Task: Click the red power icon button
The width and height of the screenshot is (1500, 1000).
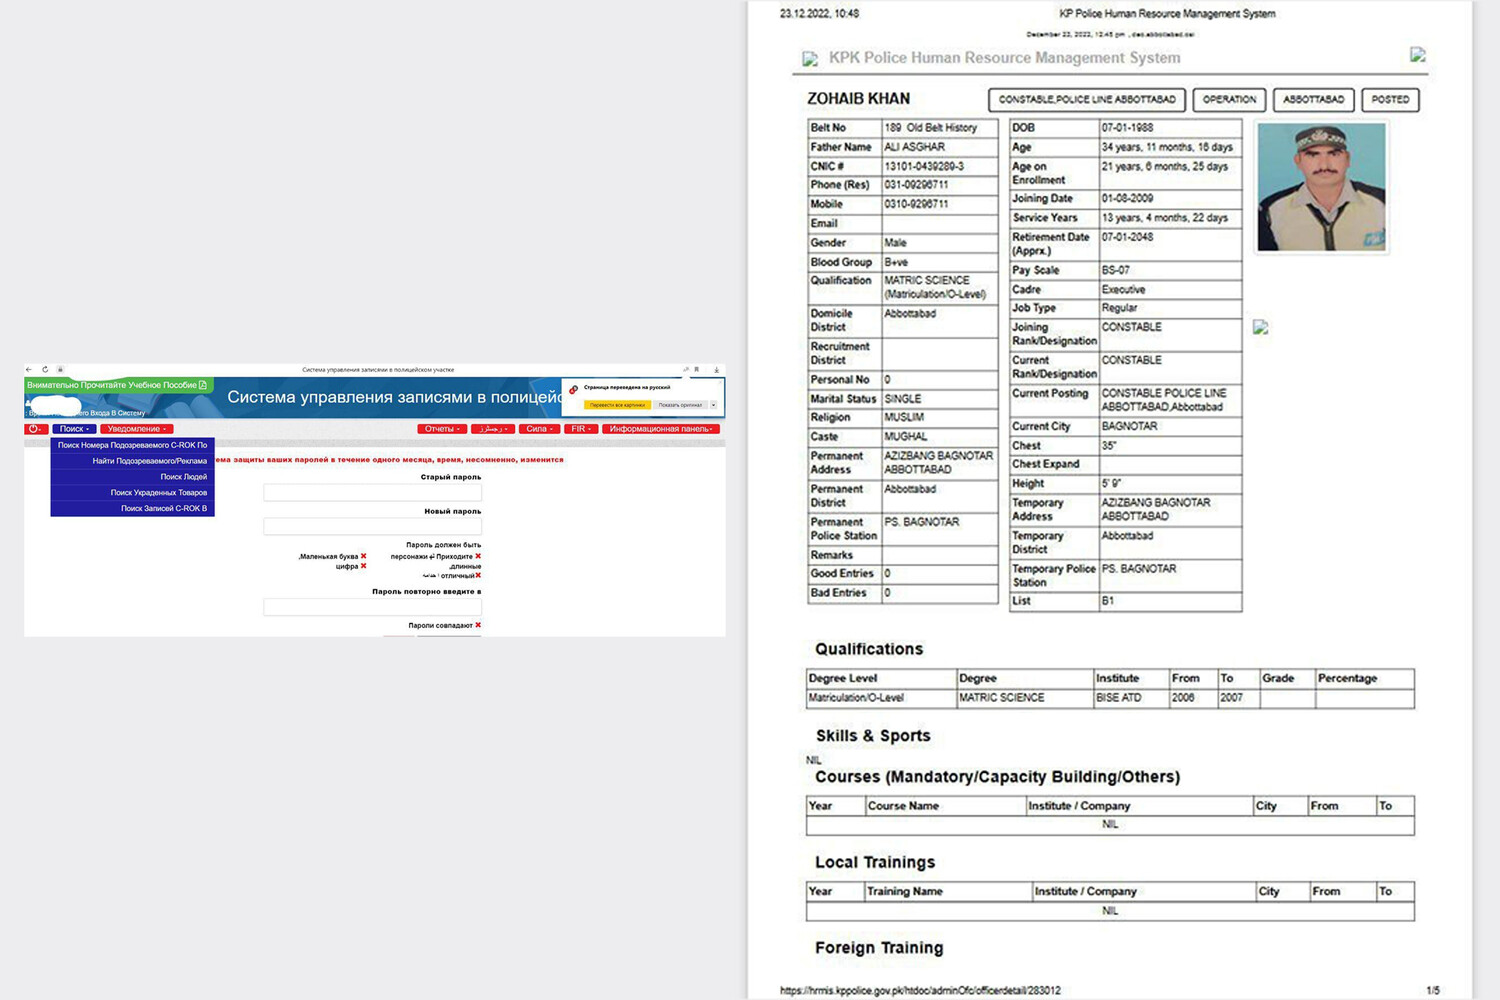Action: click(36, 429)
